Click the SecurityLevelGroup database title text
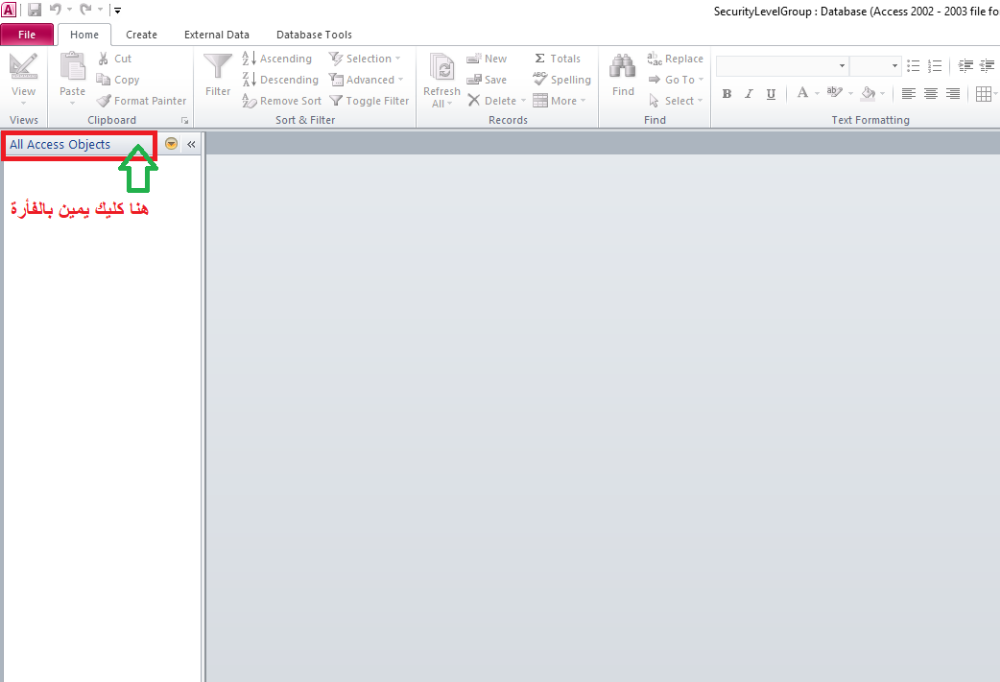Viewport: 1000px width, 682px height. (x=856, y=11)
